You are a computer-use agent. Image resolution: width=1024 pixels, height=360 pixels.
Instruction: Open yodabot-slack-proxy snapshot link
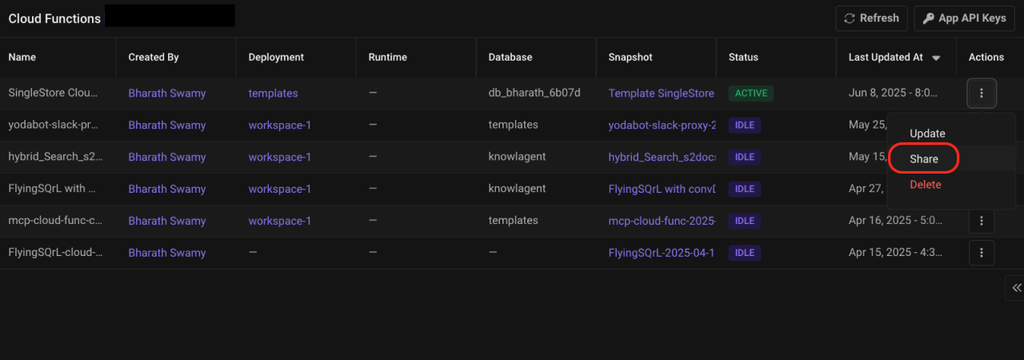coord(662,125)
